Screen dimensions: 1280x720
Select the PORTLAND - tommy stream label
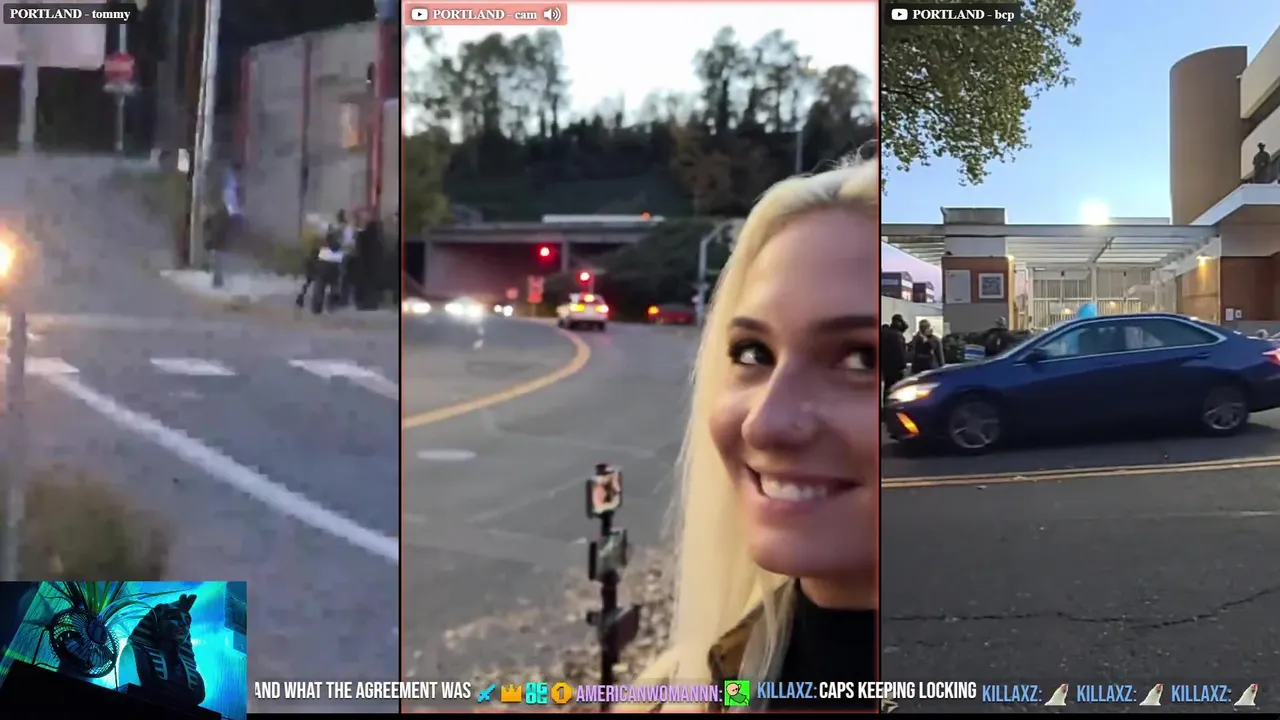pos(70,14)
